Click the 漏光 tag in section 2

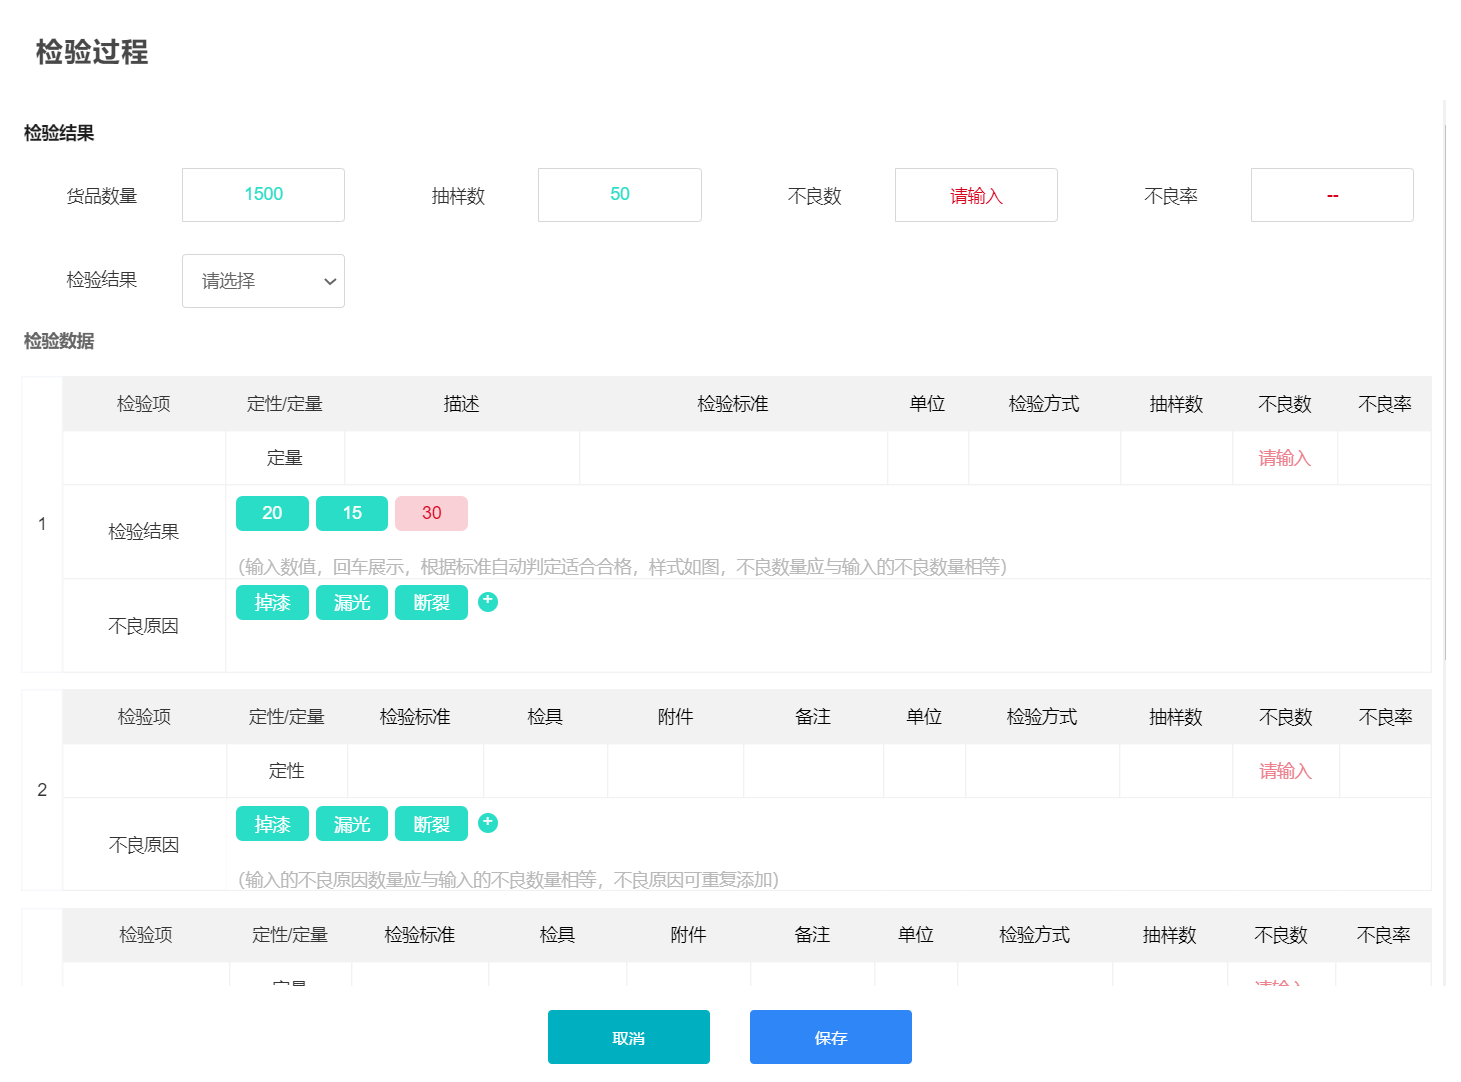pos(352,824)
